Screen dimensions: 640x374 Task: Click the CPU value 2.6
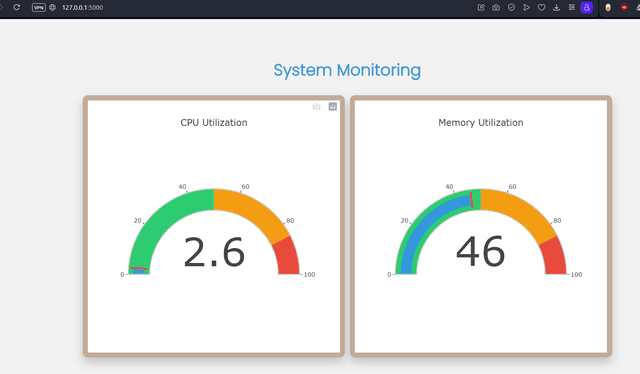click(214, 252)
